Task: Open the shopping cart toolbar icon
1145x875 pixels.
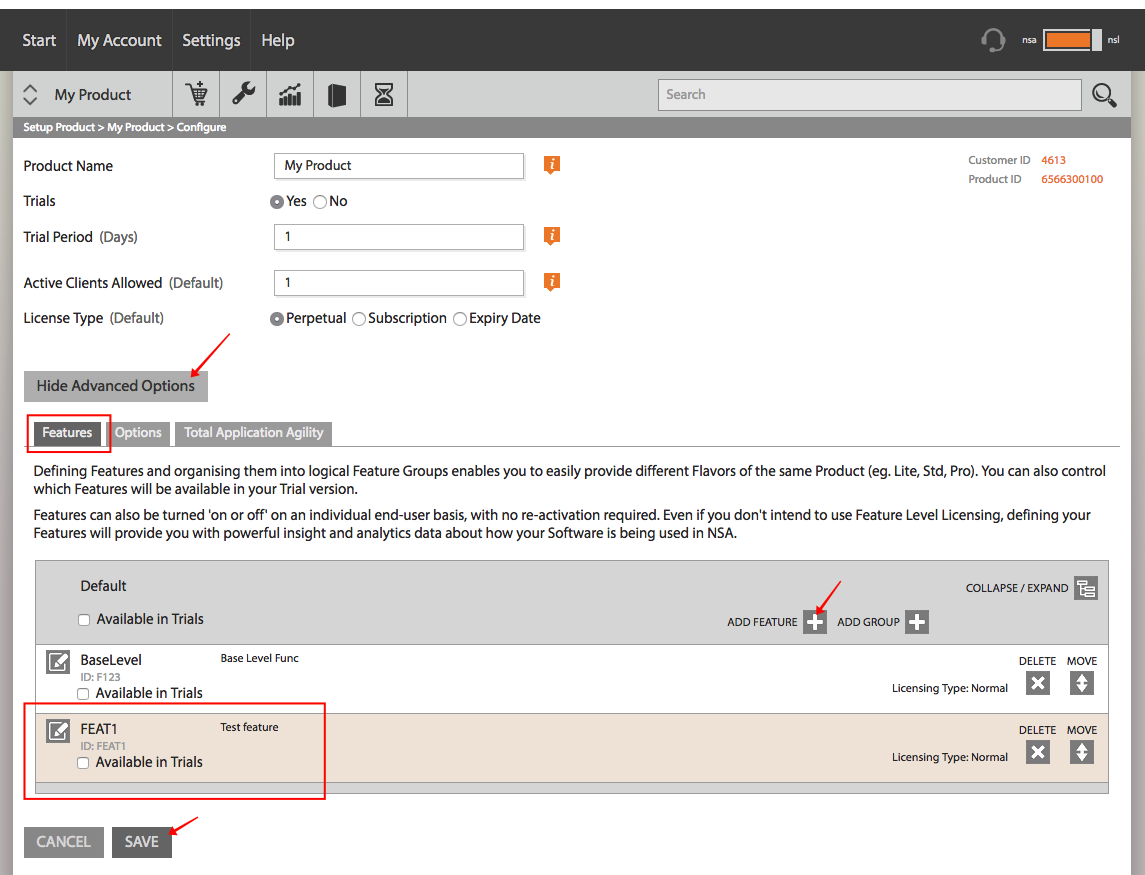Action: (196, 94)
